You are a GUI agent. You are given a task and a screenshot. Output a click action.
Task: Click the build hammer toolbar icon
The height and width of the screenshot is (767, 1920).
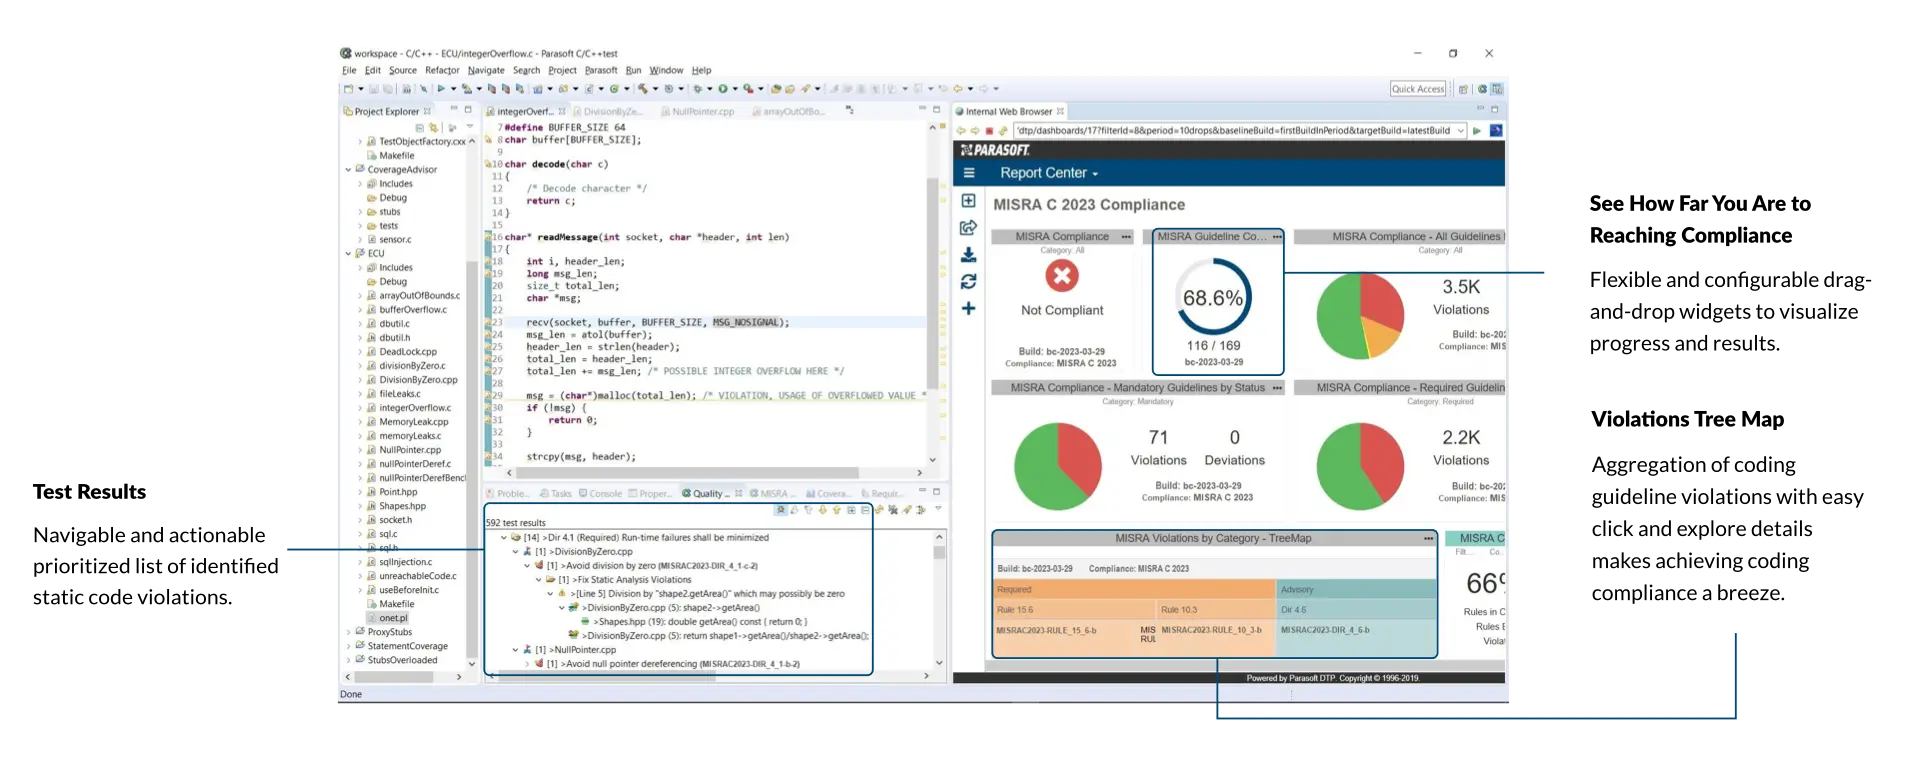(643, 89)
